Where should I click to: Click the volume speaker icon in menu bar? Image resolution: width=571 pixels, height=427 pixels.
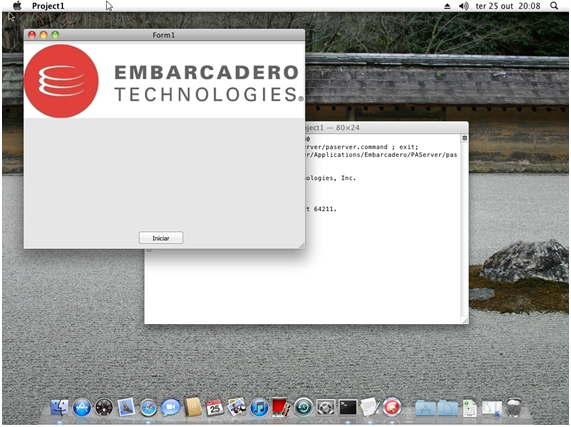coord(464,6)
